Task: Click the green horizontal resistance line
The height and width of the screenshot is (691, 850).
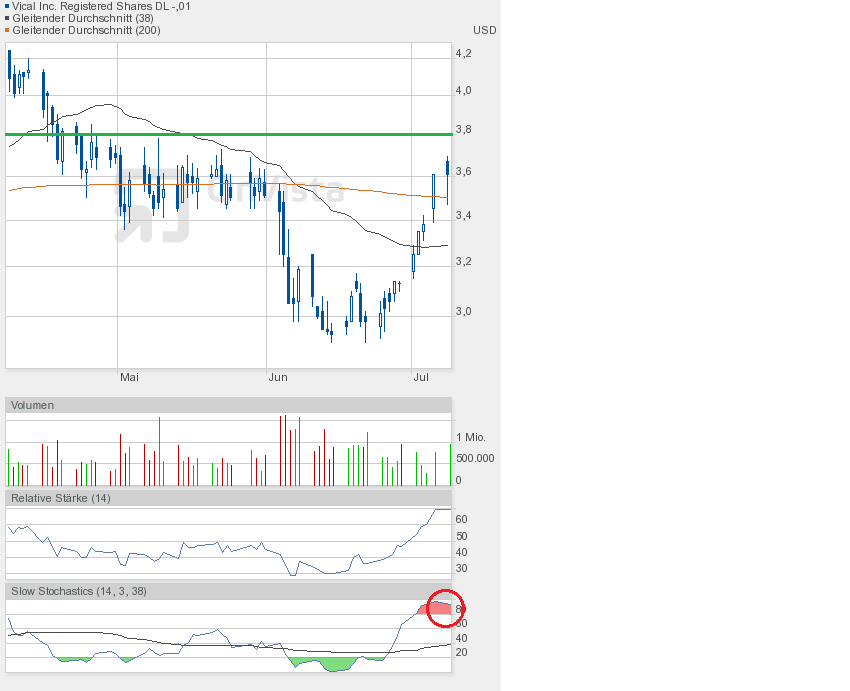Action: click(x=228, y=134)
